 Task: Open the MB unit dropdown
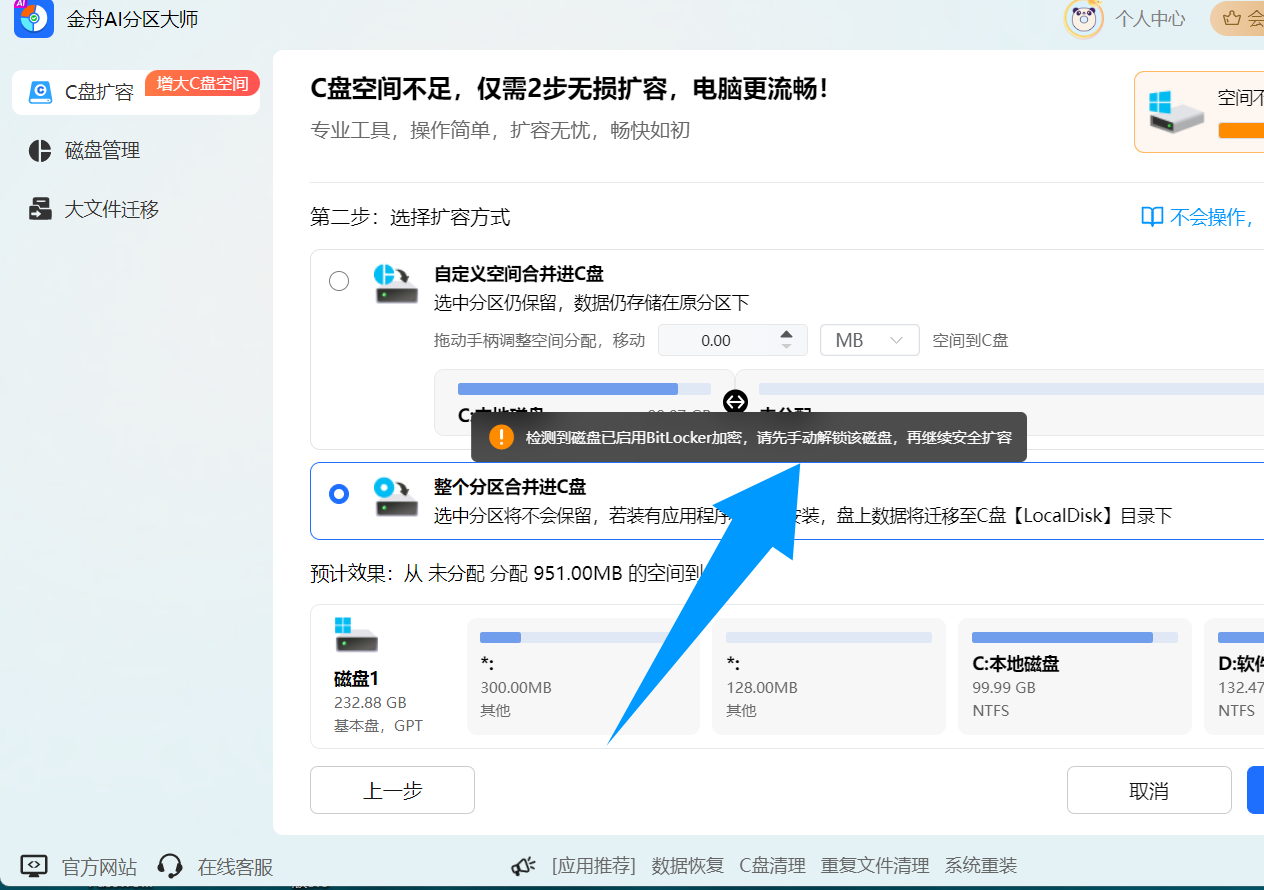point(869,340)
